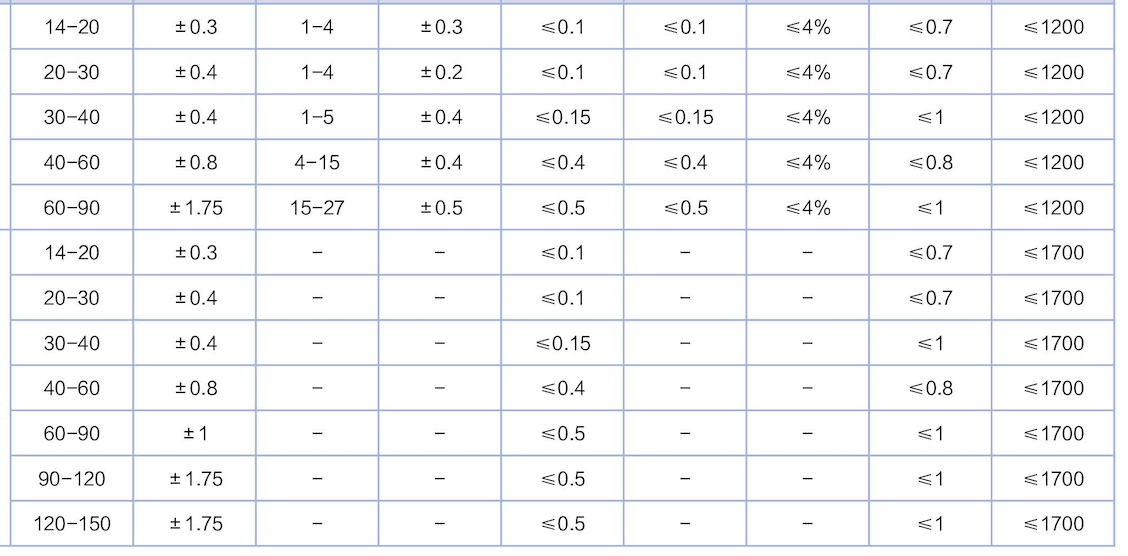This screenshot has height=556, width=1128.
Task: Click the ±1.75 cell in 60–90 row
Action: (x=195, y=208)
